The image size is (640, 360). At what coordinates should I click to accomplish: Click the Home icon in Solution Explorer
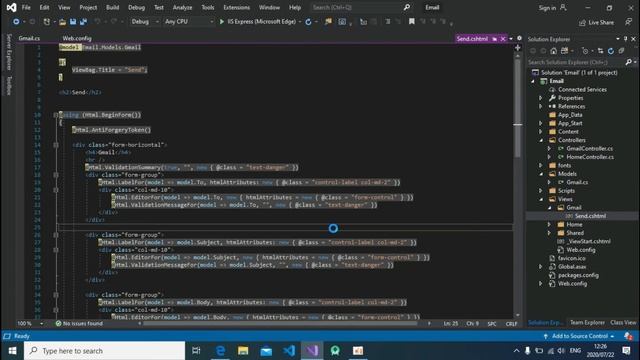click(x=553, y=51)
